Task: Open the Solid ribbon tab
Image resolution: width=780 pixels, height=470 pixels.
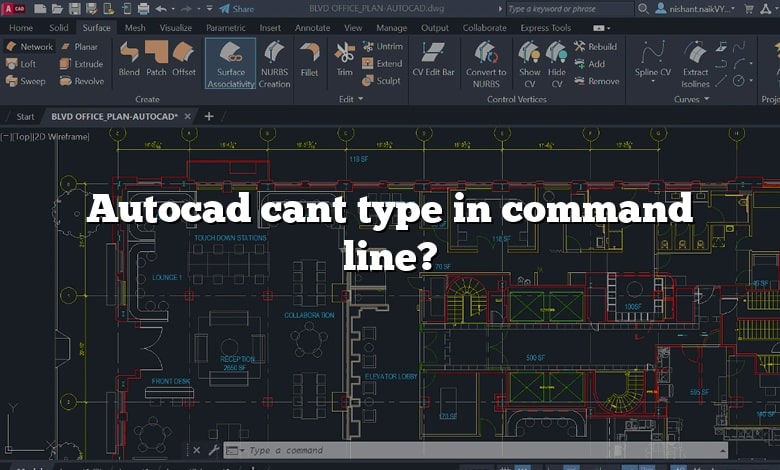Action: [59, 28]
